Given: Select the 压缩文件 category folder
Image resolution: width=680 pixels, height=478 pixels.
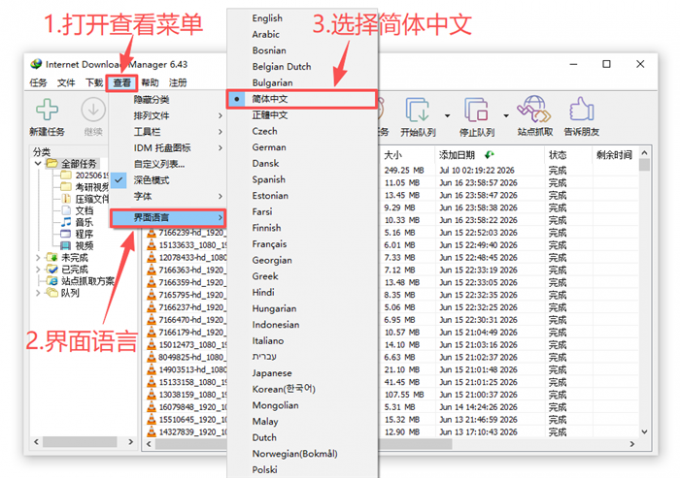Looking at the screenshot, I should click(x=92, y=199).
